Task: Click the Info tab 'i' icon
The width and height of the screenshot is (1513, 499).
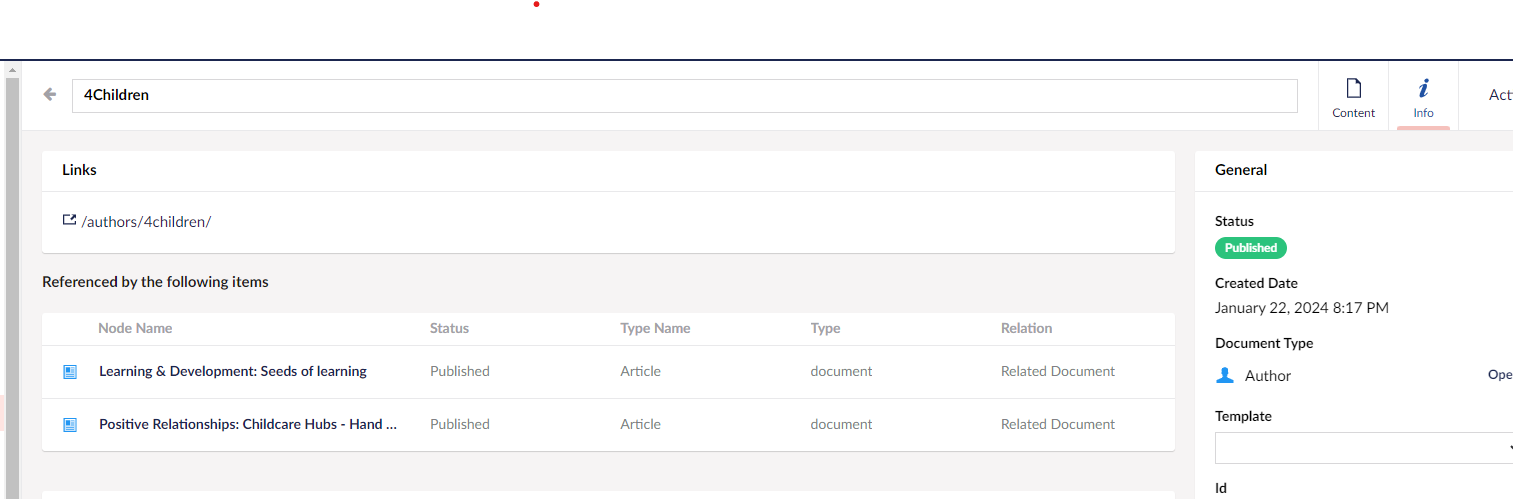Action: [x=1424, y=88]
